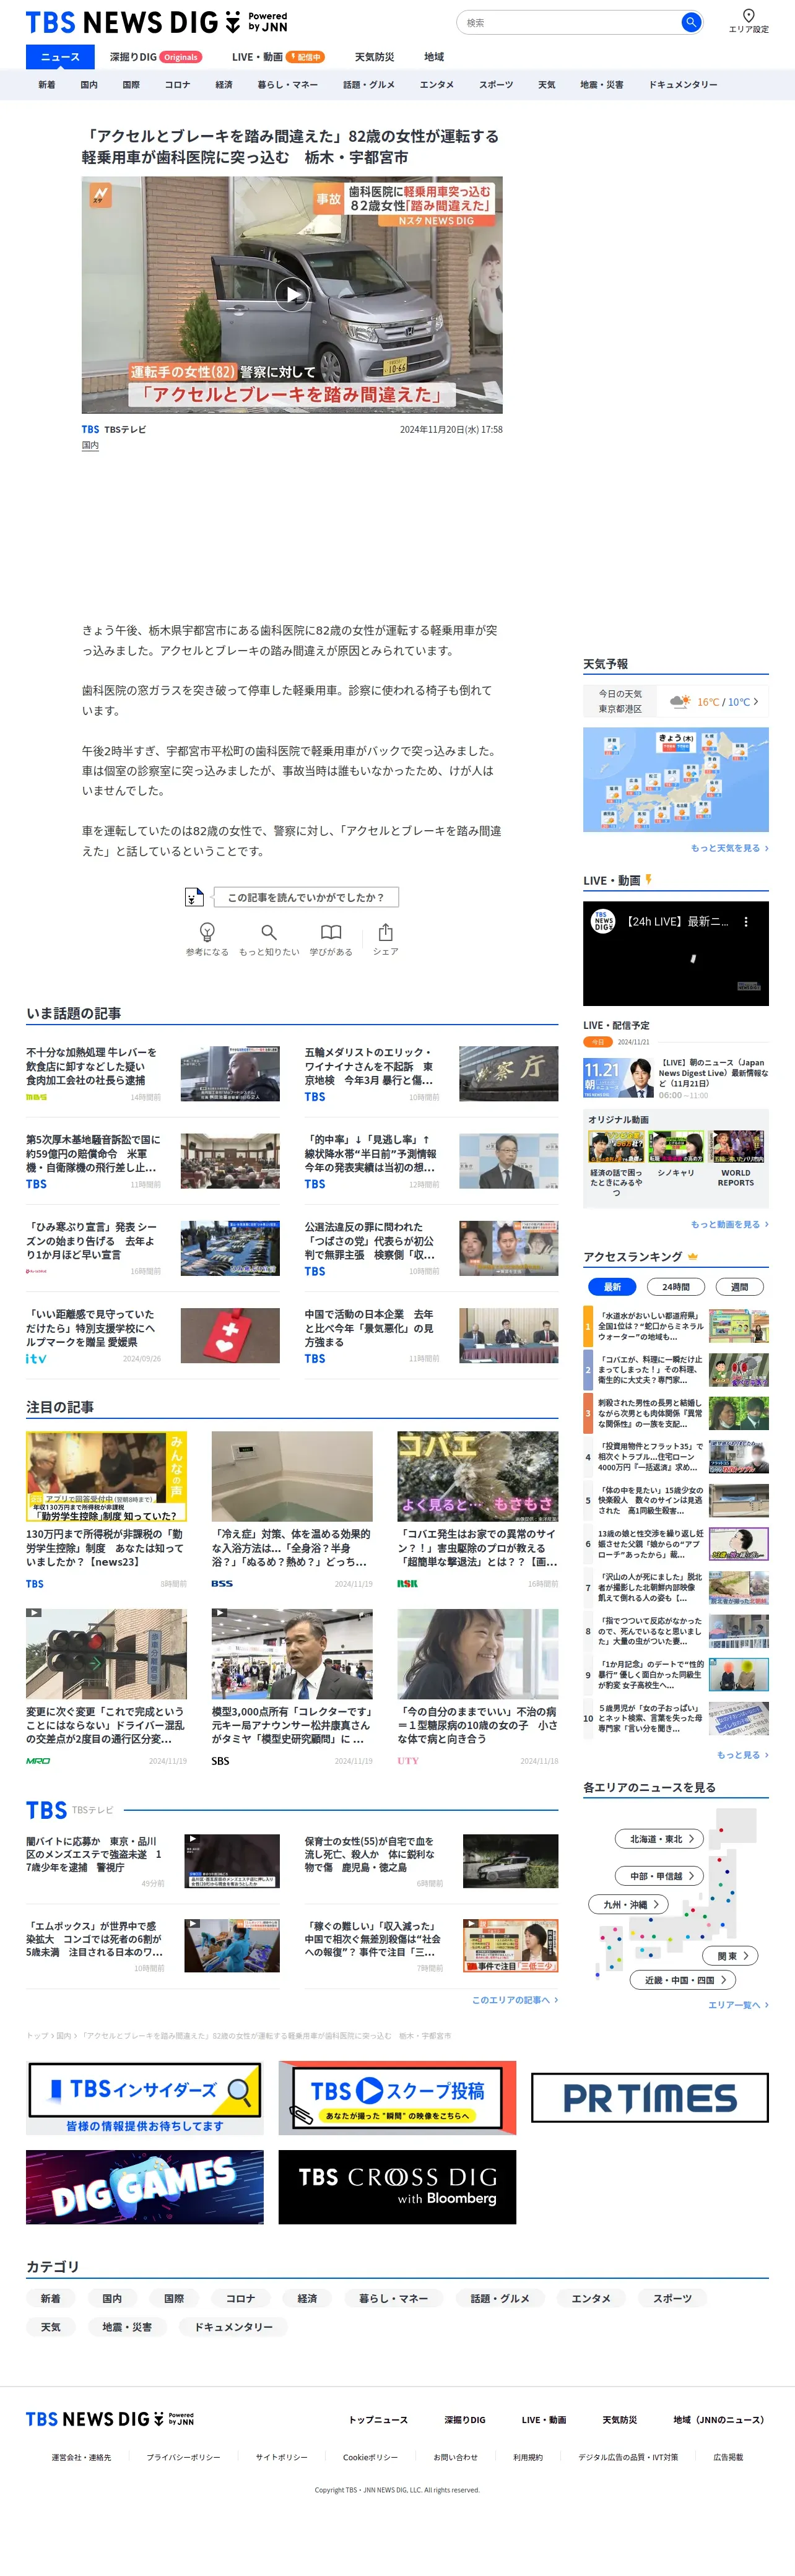Open the DIG GAMES banner
This screenshot has height=2576, width=795.
145,2187
